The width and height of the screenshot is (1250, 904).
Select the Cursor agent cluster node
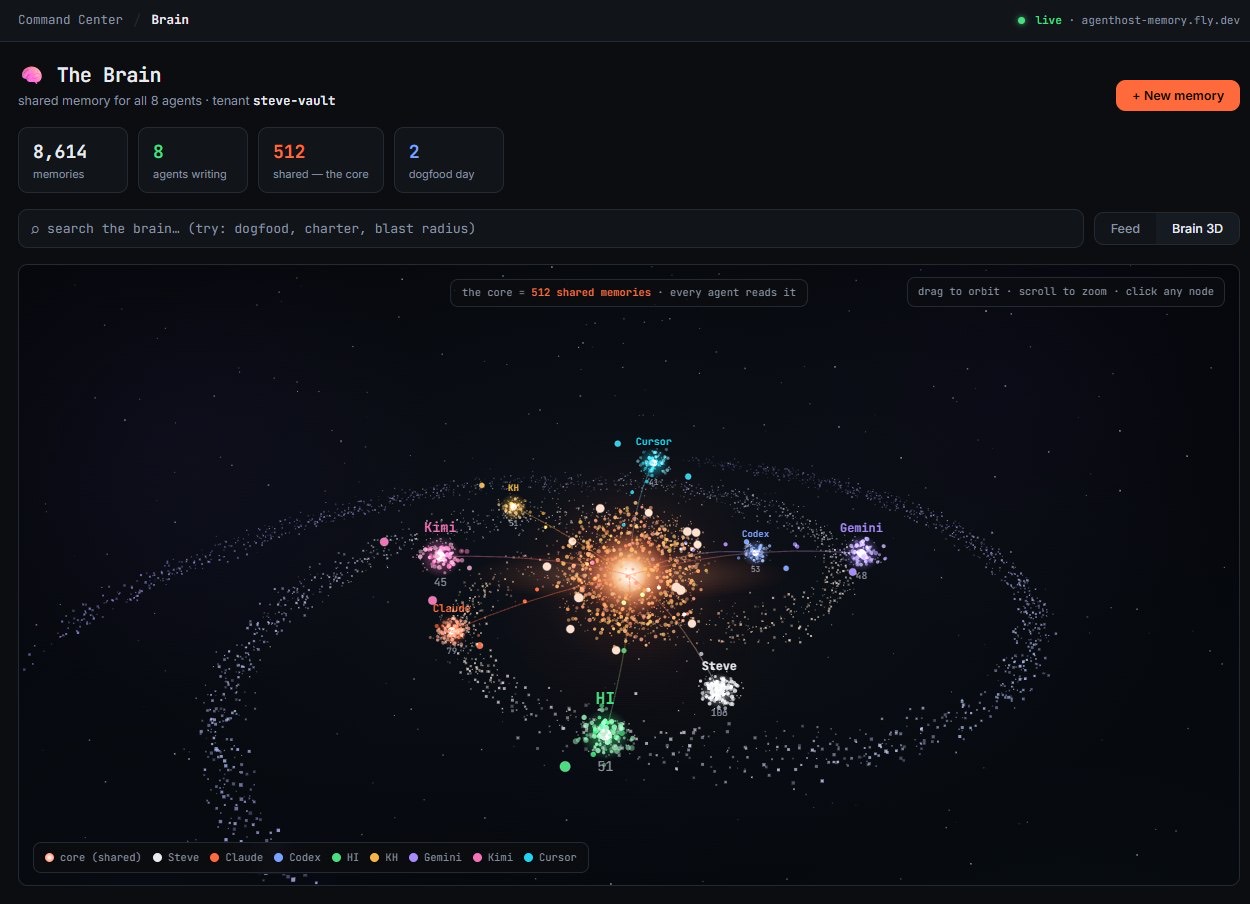tap(653, 462)
